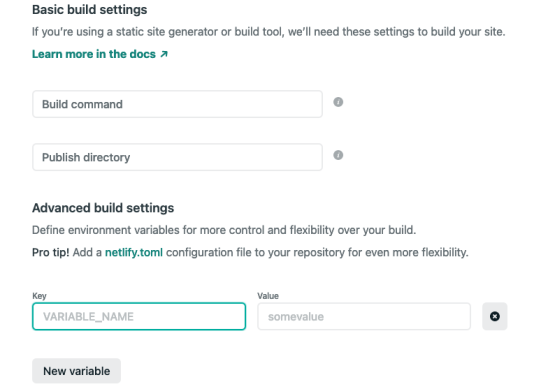
Task: Focus the Build command field
Action: [177, 104]
